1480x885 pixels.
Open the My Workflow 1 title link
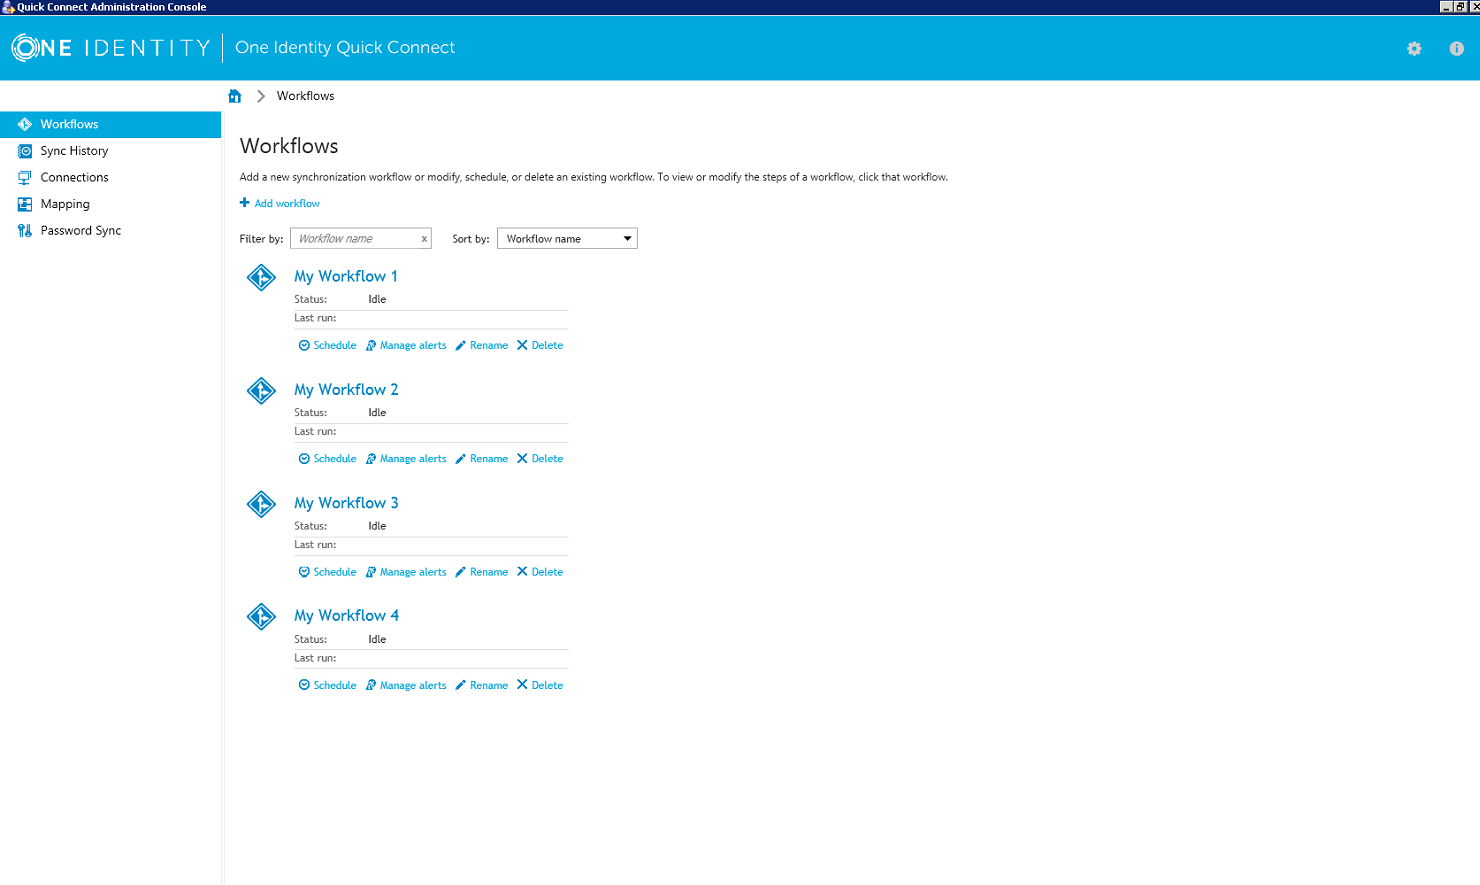click(x=346, y=276)
